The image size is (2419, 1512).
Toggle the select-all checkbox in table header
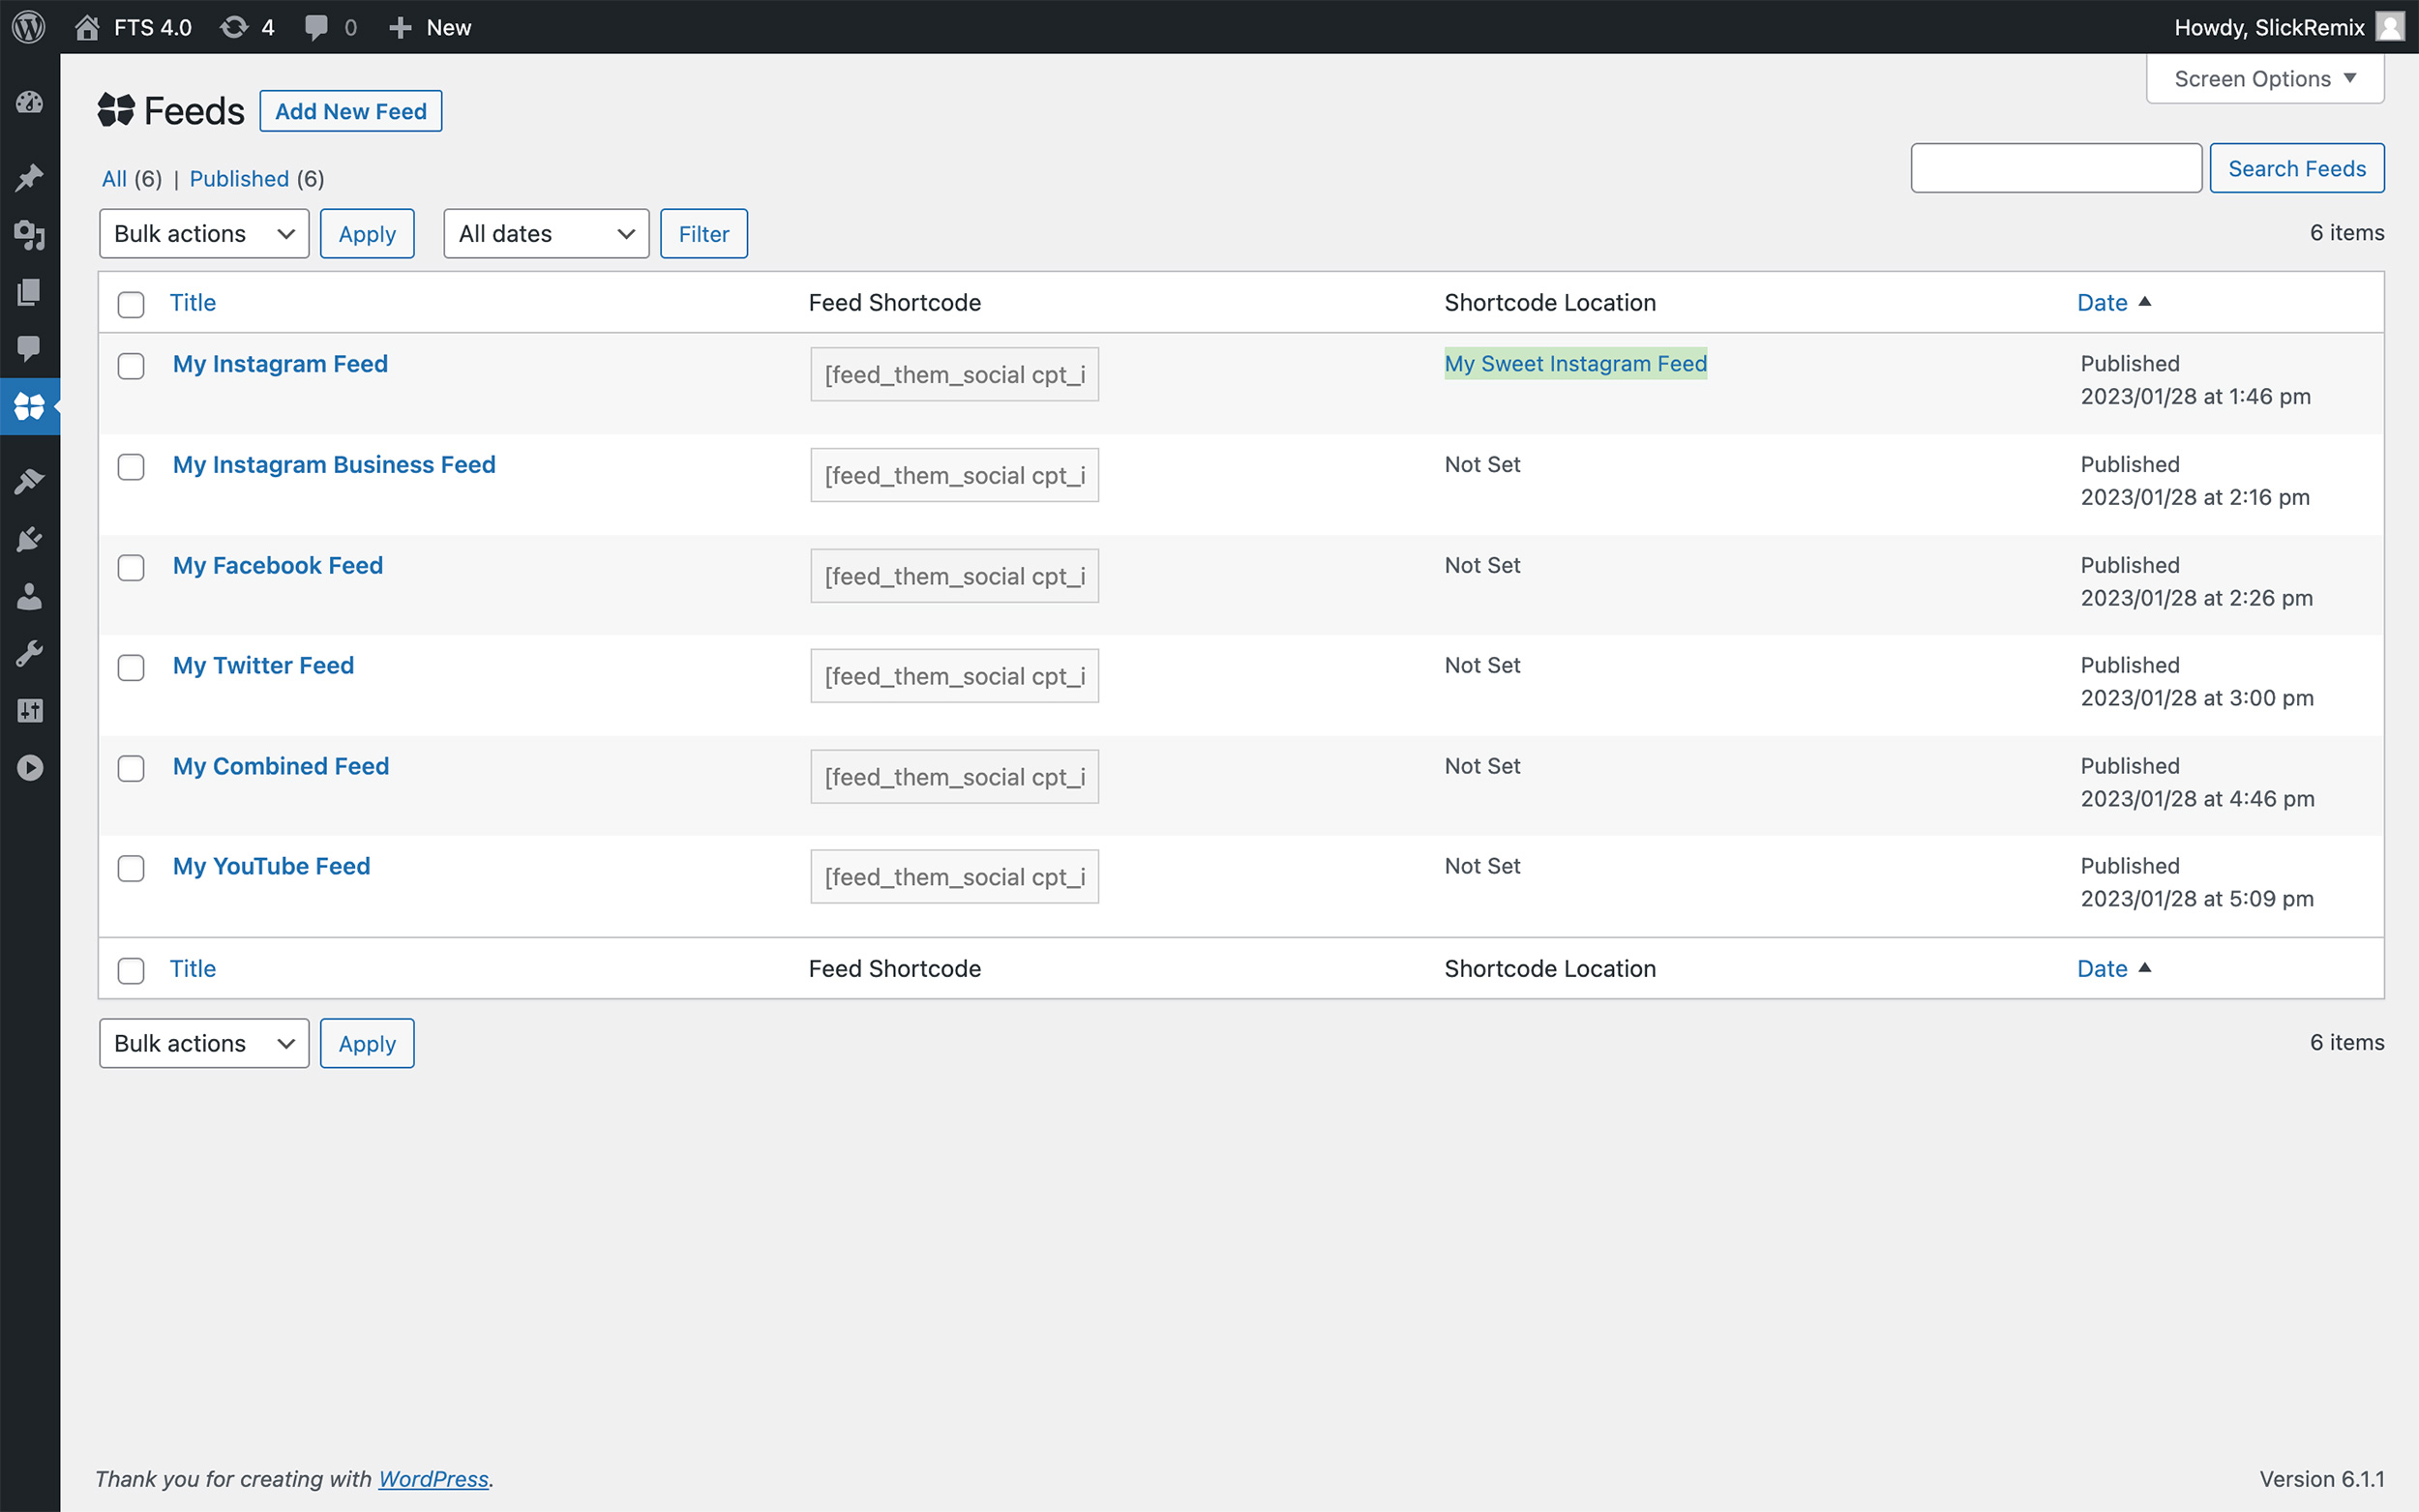click(131, 304)
